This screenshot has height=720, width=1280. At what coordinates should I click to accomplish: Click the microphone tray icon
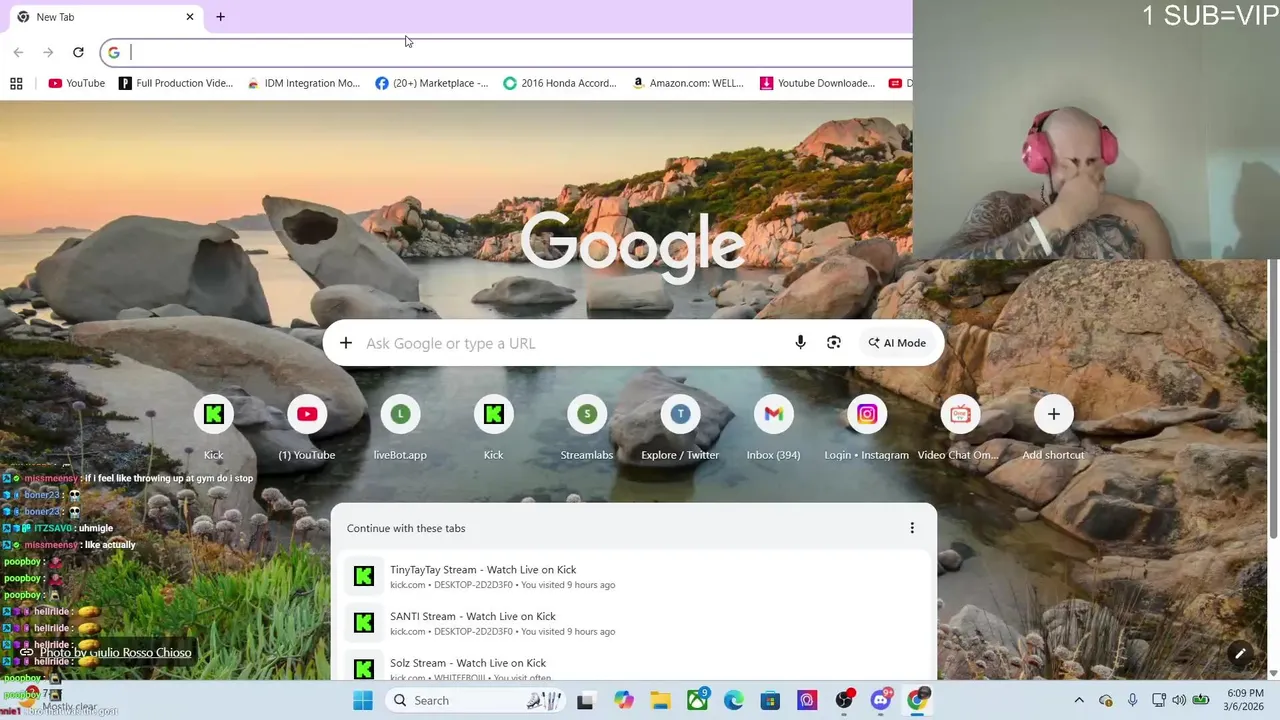1132,700
